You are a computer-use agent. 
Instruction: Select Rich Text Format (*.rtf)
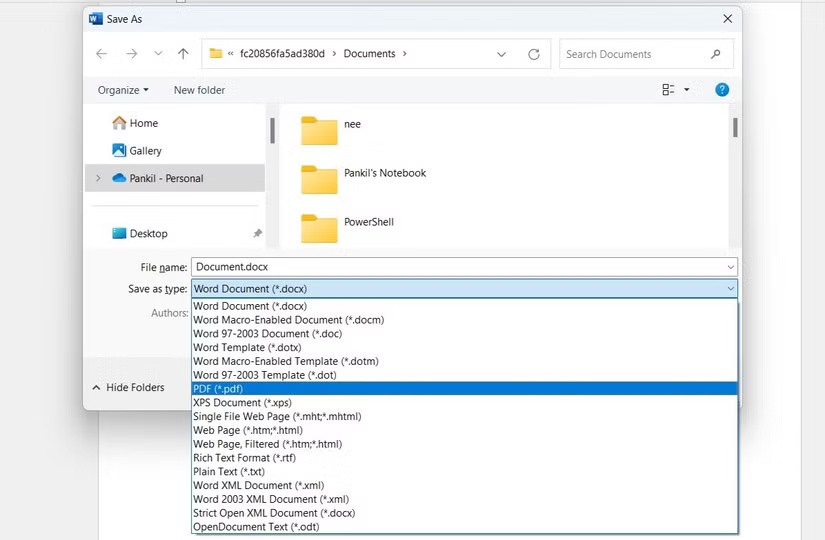tap(465, 458)
